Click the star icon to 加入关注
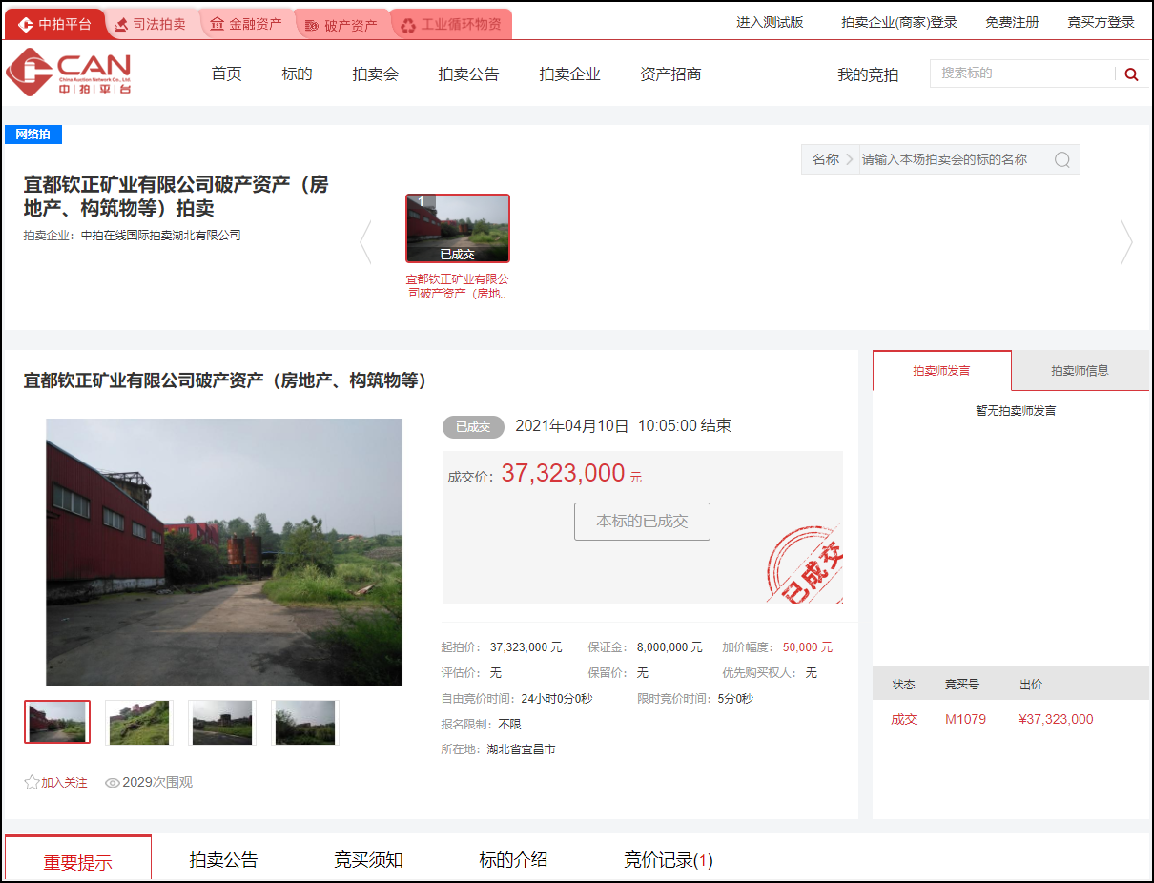The height and width of the screenshot is (883, 1154). coord(32,782)
